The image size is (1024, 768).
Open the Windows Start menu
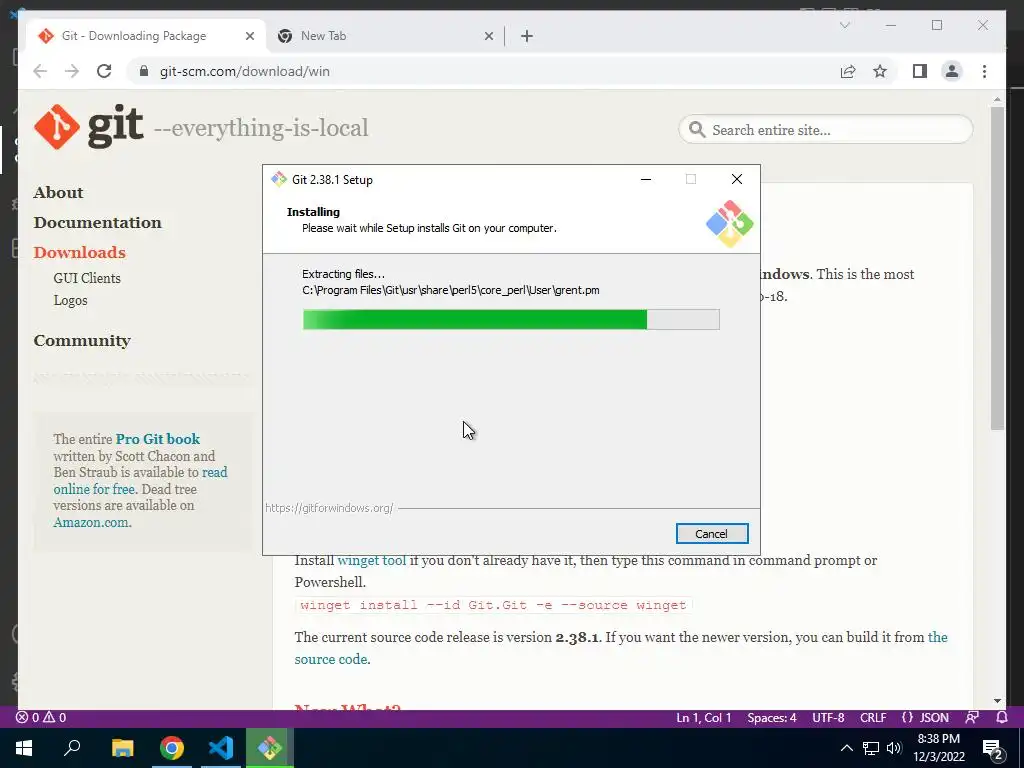pyautogui.click(x=24, y=748)
